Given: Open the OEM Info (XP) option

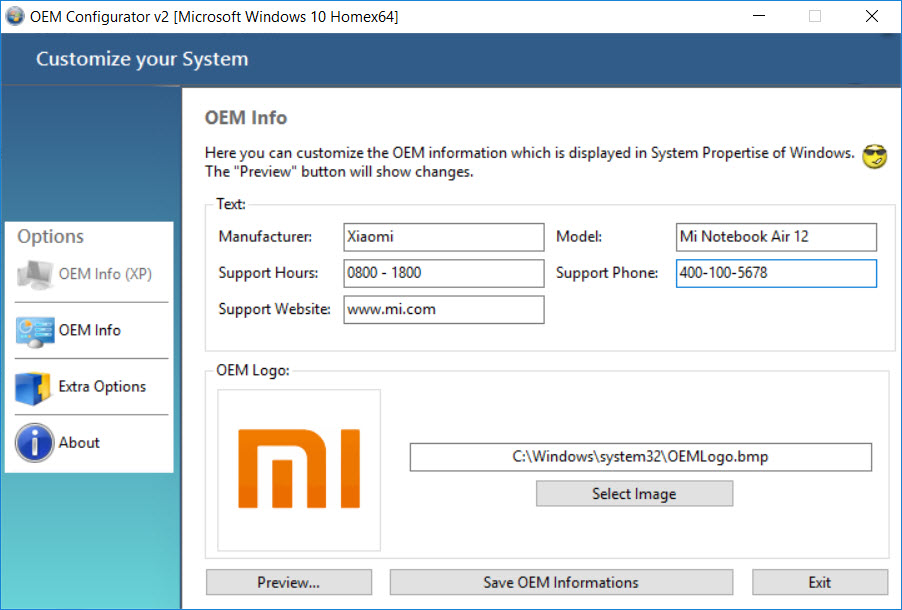Looking at the screenshot, I should pos(105,274).
